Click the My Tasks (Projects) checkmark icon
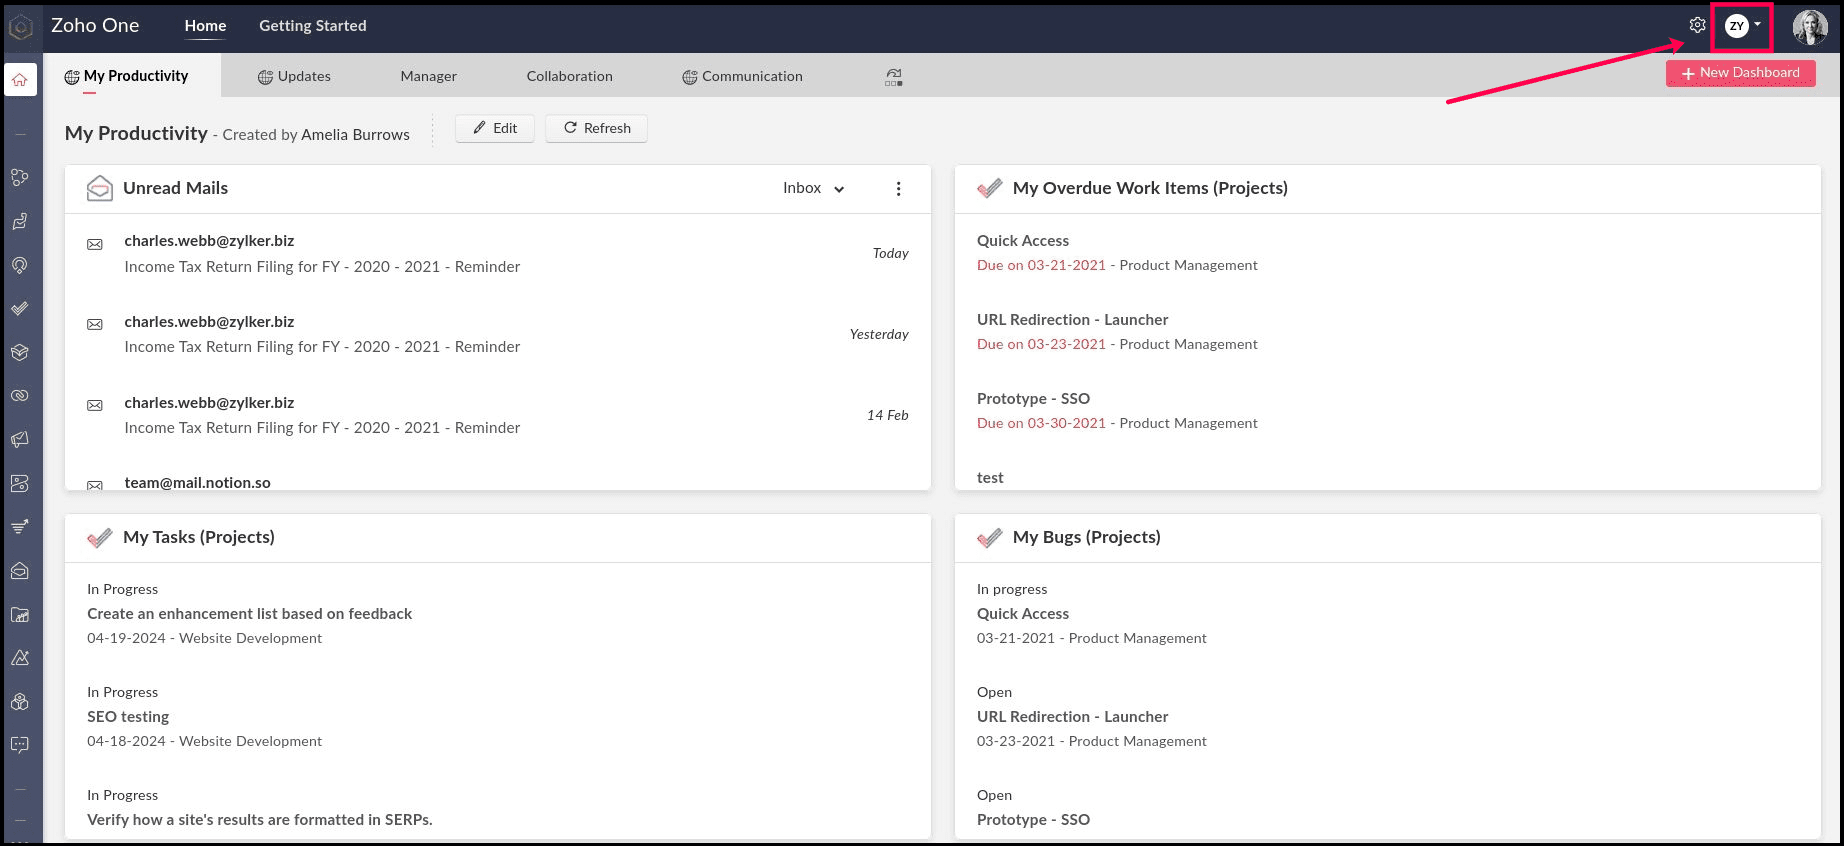1844x846 pixels. (x=100, y=538)
